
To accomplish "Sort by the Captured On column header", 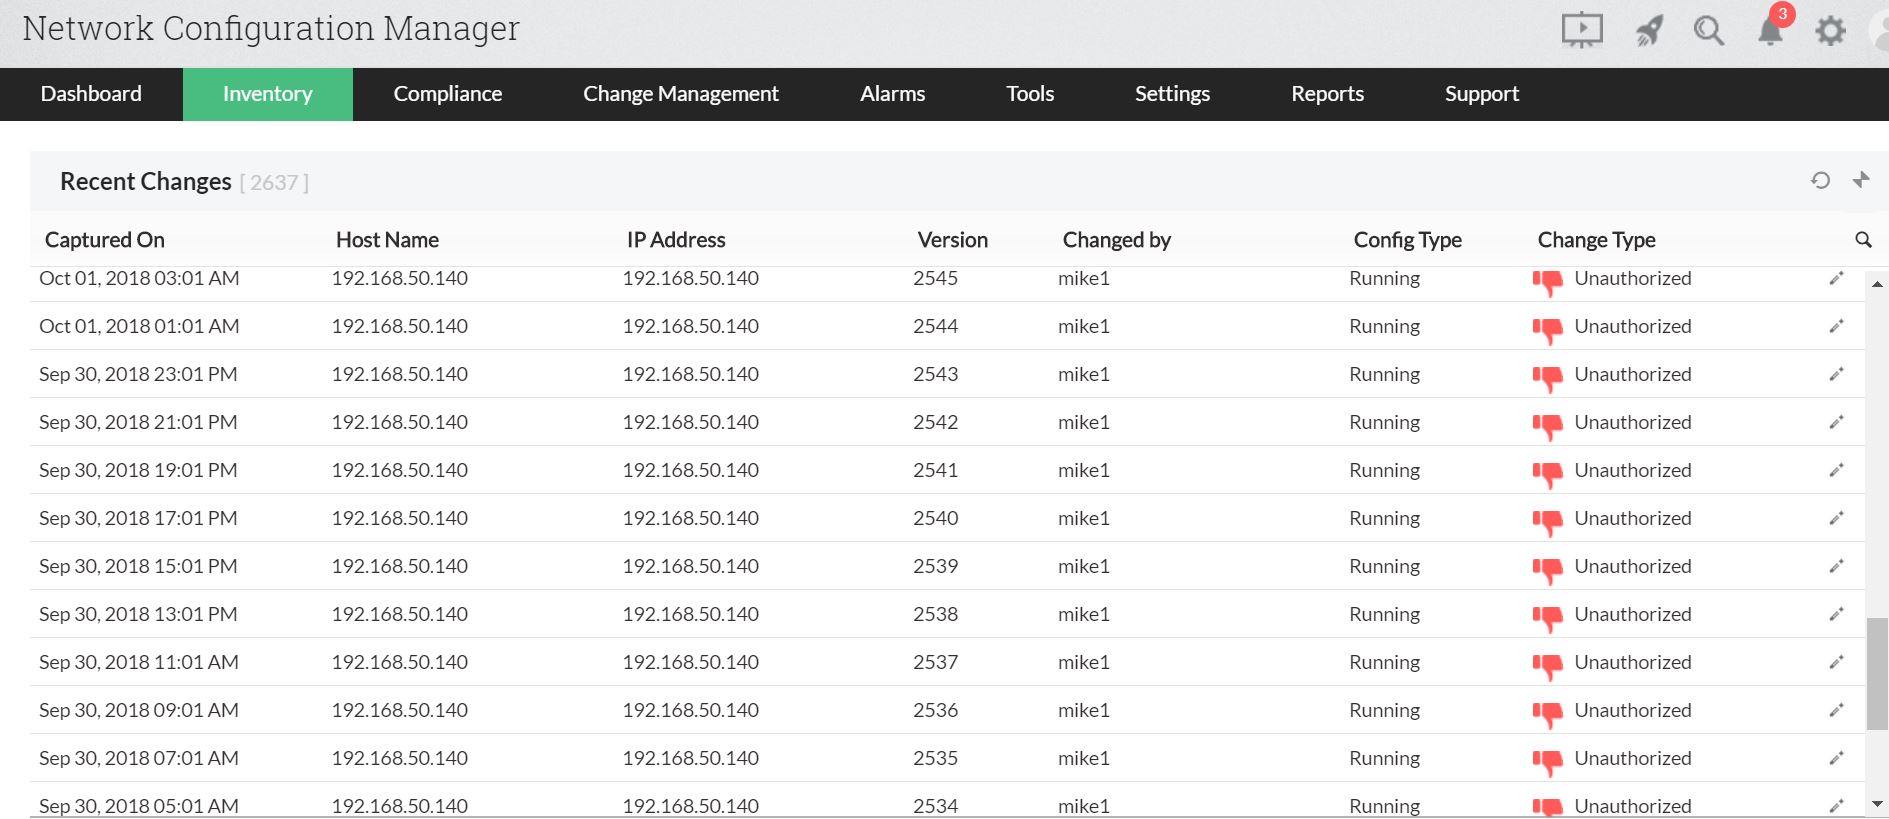I will pos(105,240).
